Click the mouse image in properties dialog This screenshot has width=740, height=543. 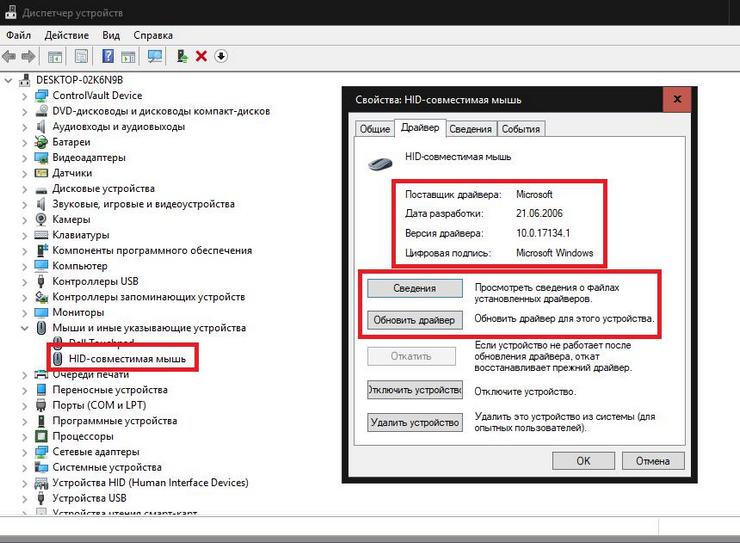point(380,164)
